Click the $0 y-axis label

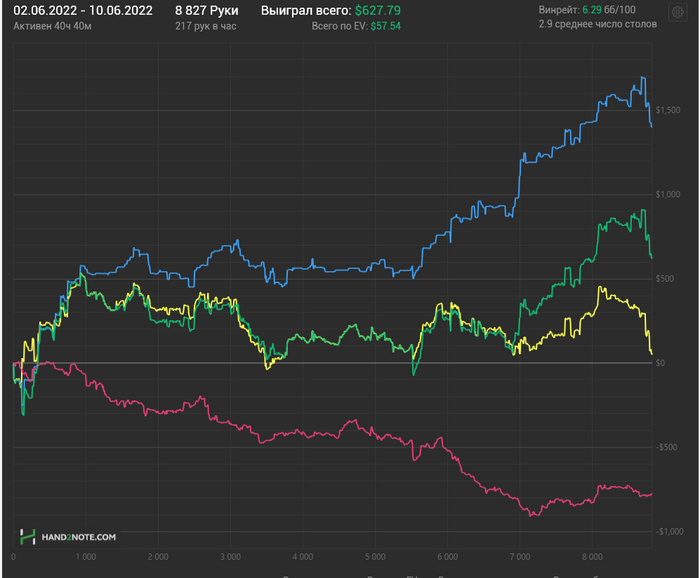tap(660, 363)
